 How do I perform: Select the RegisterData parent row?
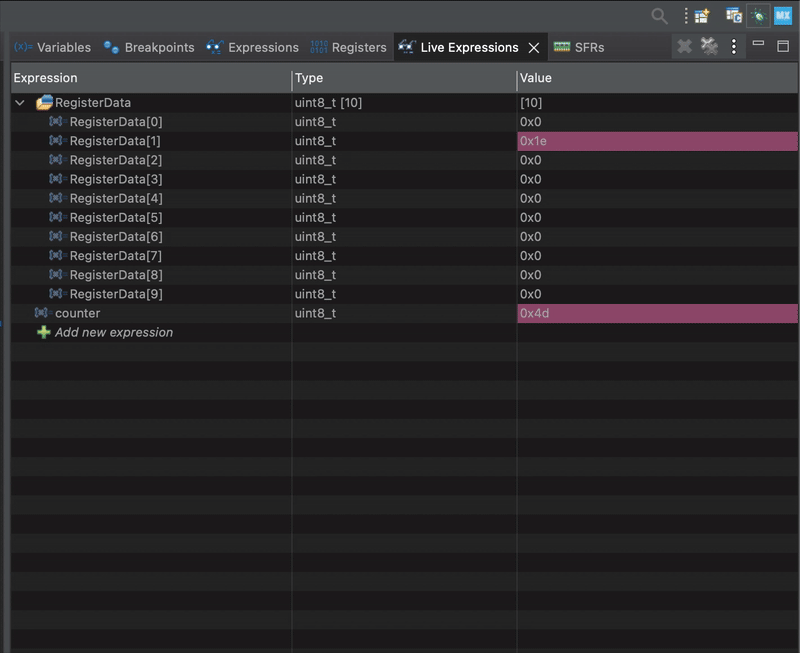tap(404, 103)
